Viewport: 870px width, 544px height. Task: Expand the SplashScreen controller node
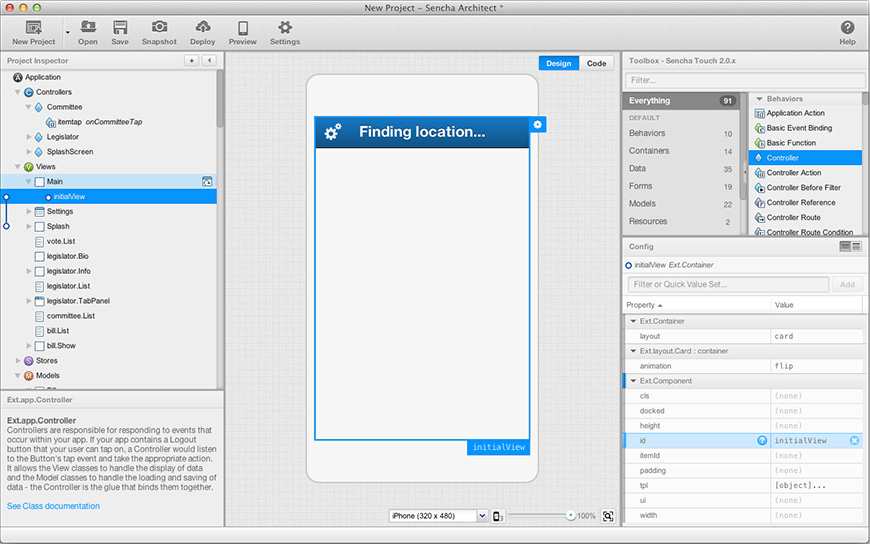(28, 152)
